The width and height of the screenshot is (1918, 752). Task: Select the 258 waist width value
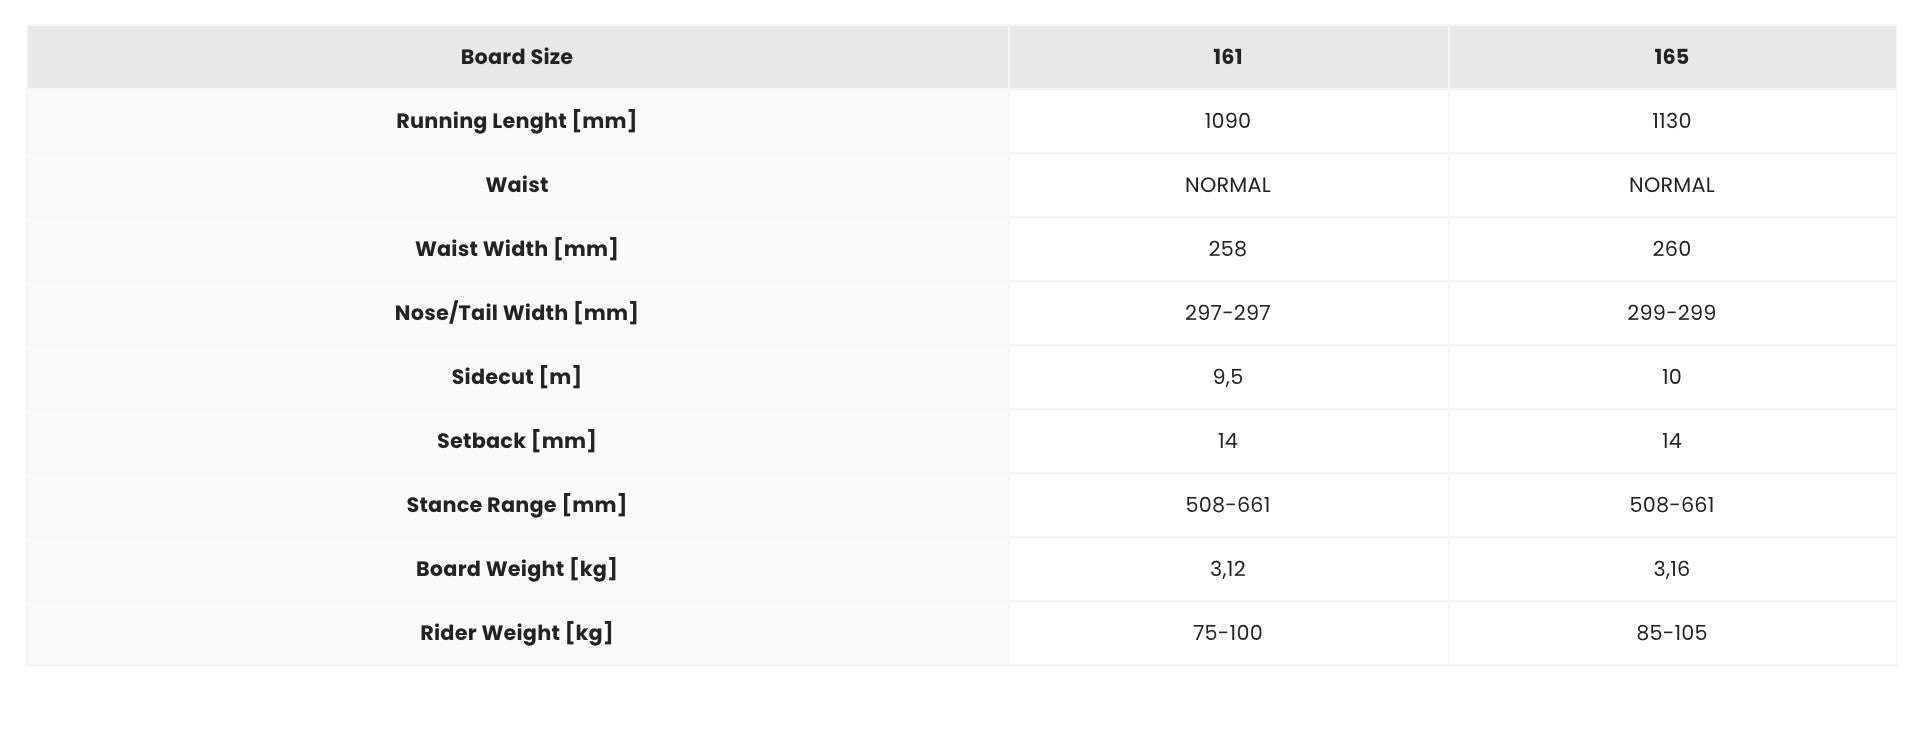click(x=1227, y=249)
